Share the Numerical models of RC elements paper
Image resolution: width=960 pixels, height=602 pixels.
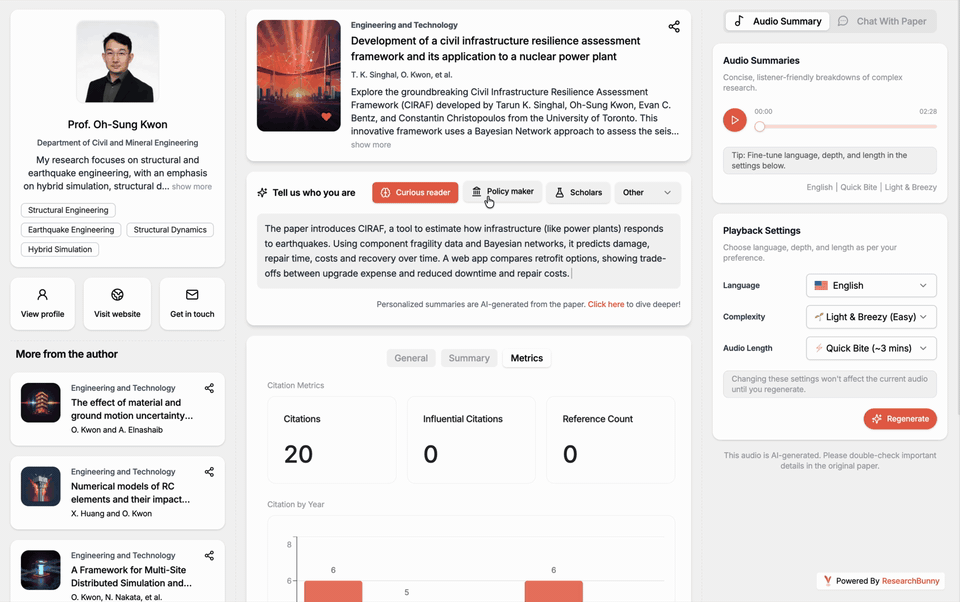coord(209,472)
